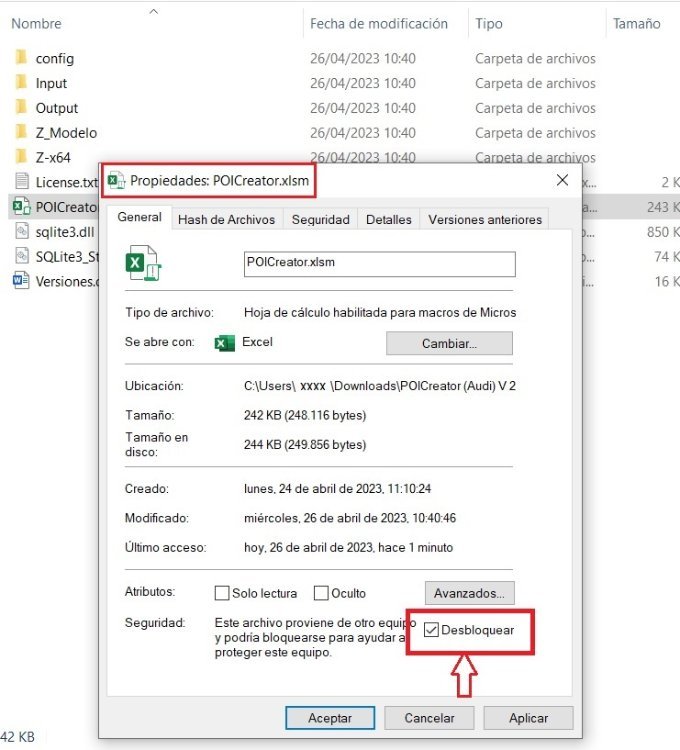This screenshot has width=680, height=750.
Task: Open the Hash de Archivos tab
Action: tap(226, 220)
